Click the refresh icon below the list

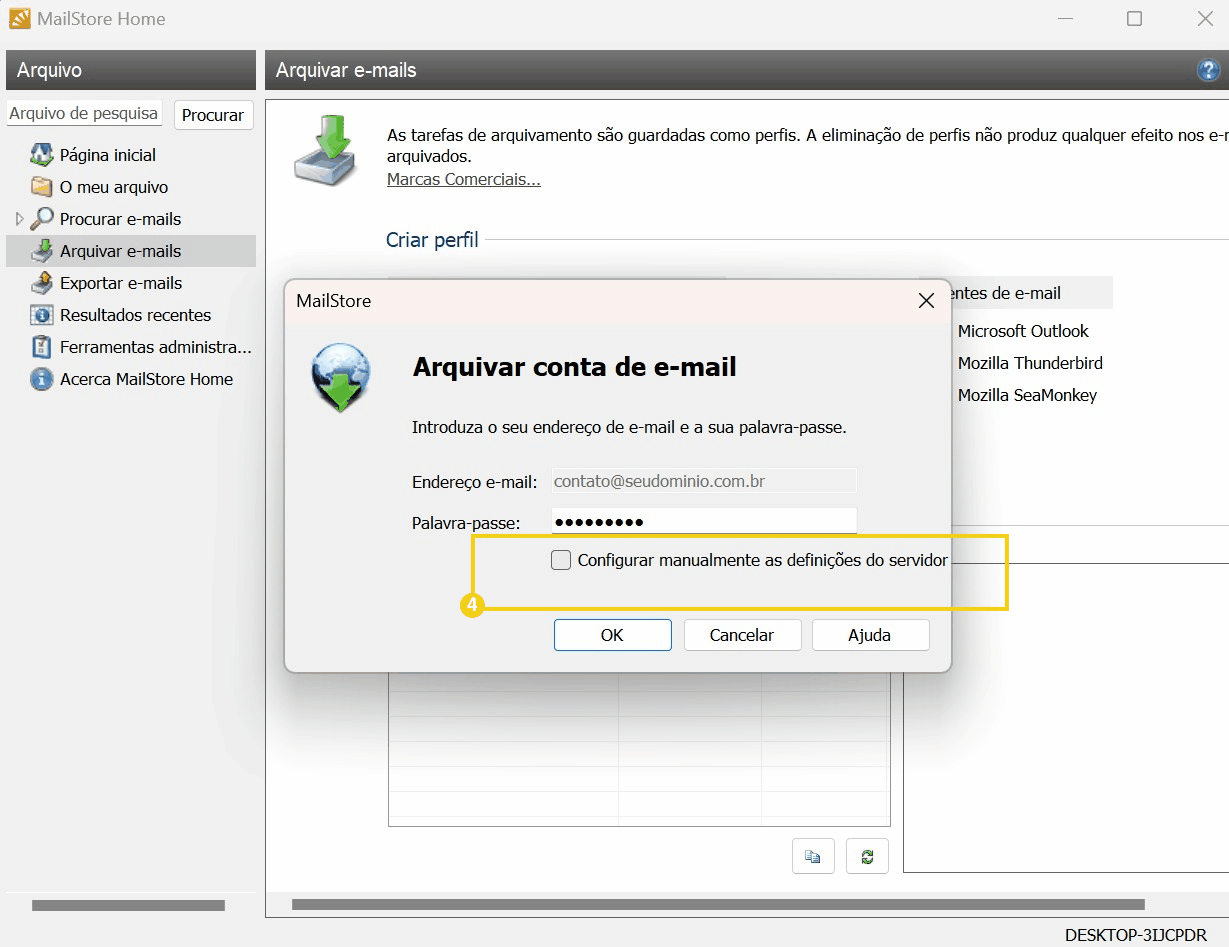click(x=867, y=856)
